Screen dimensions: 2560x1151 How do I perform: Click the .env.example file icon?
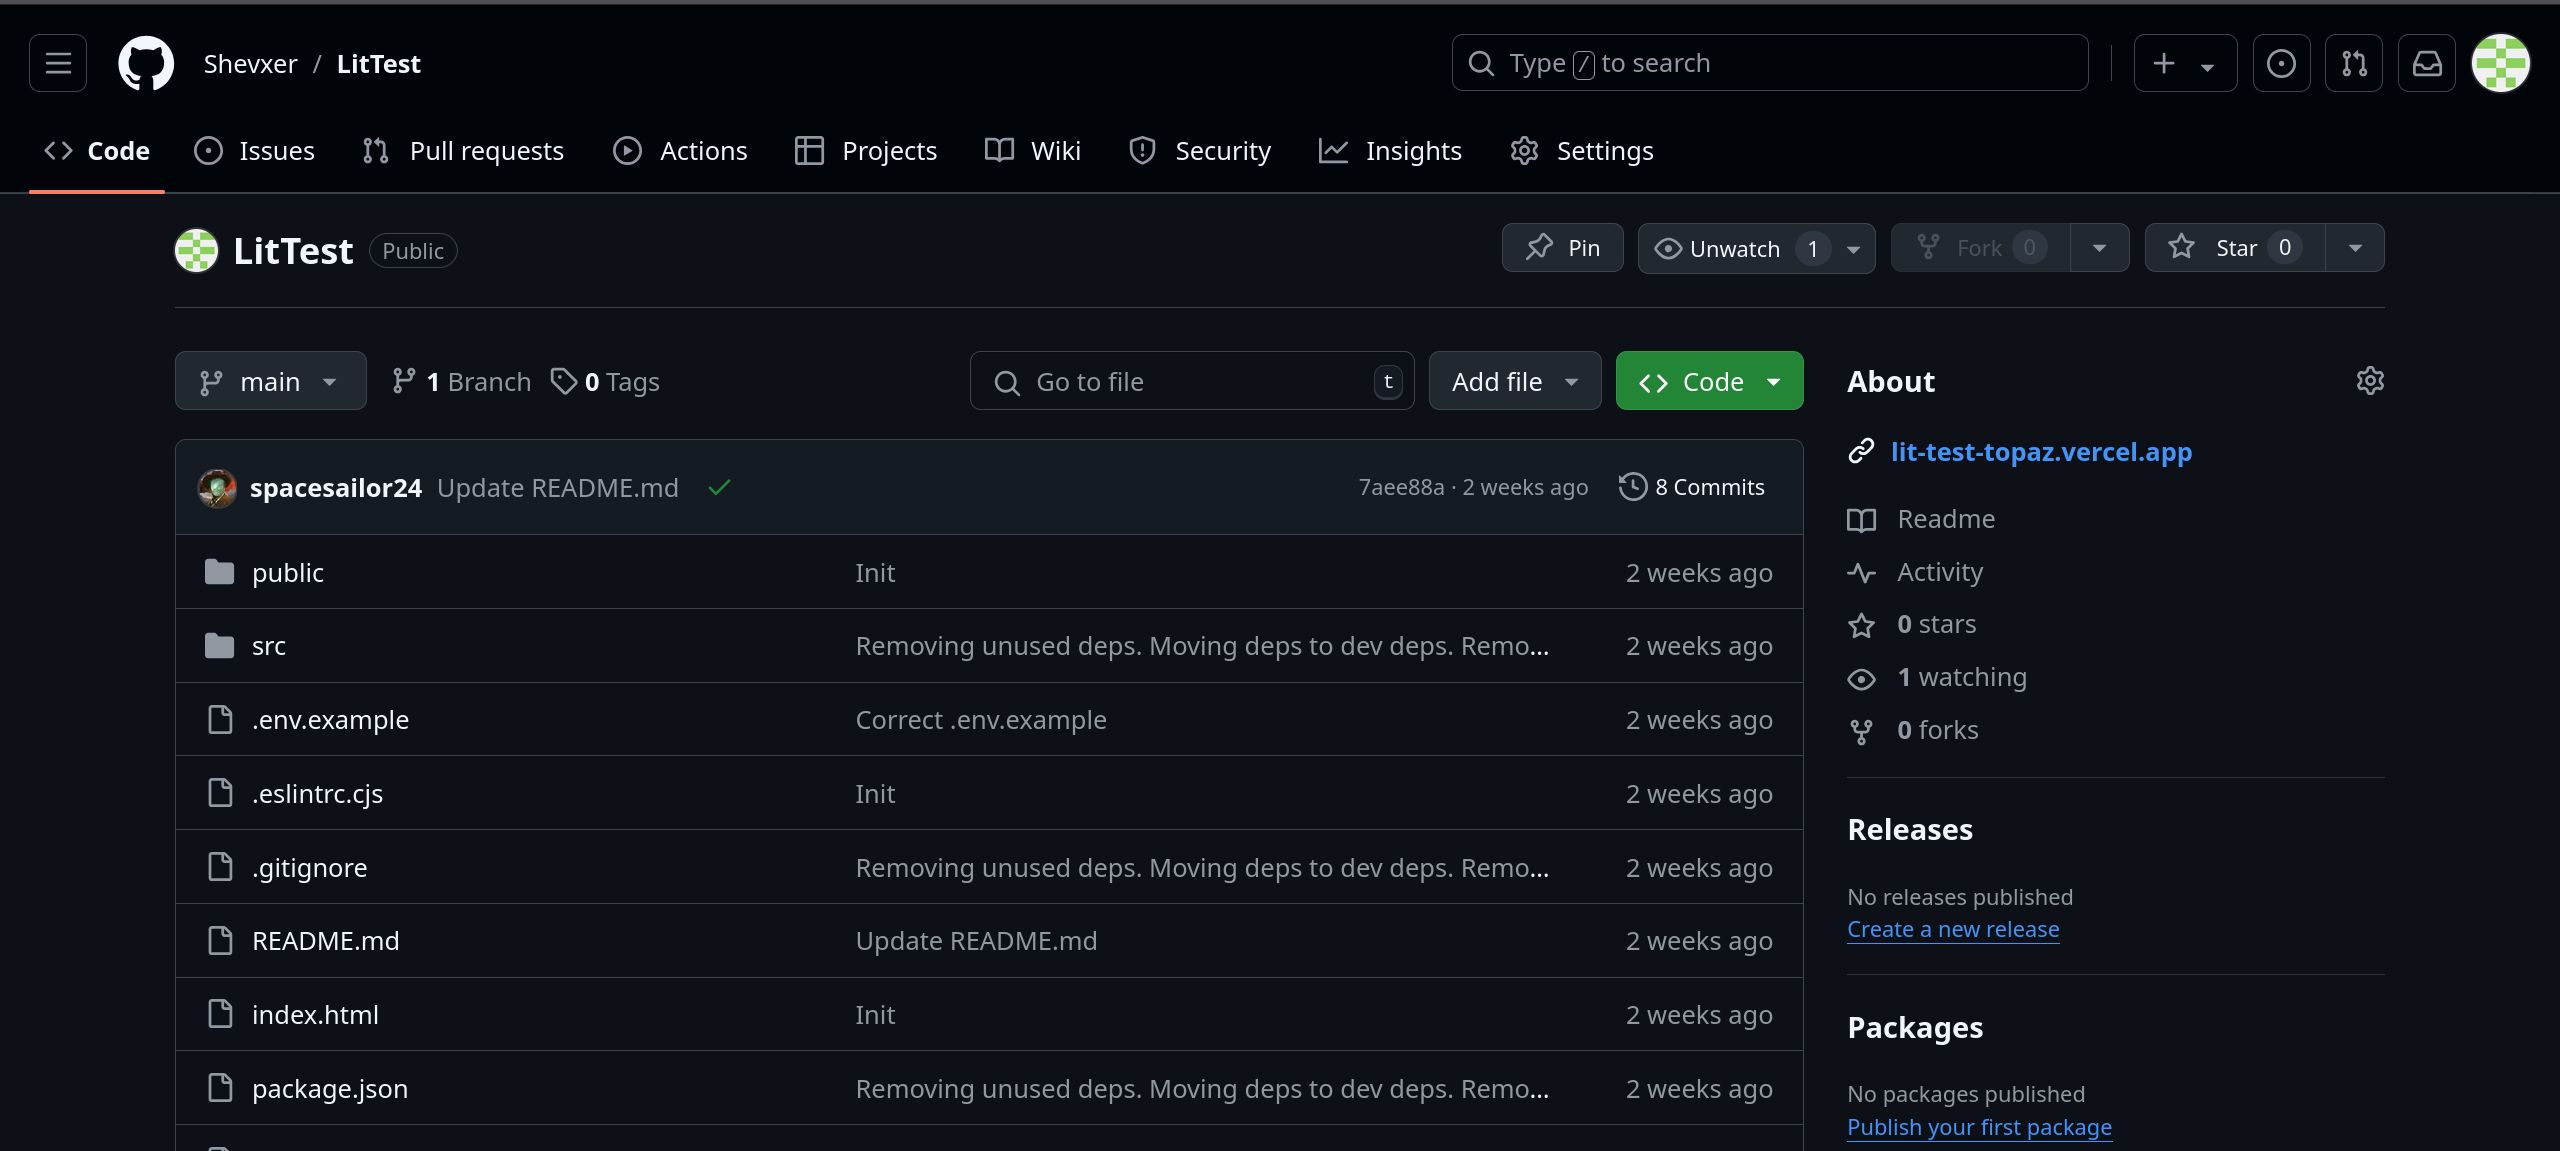point(220,719)
